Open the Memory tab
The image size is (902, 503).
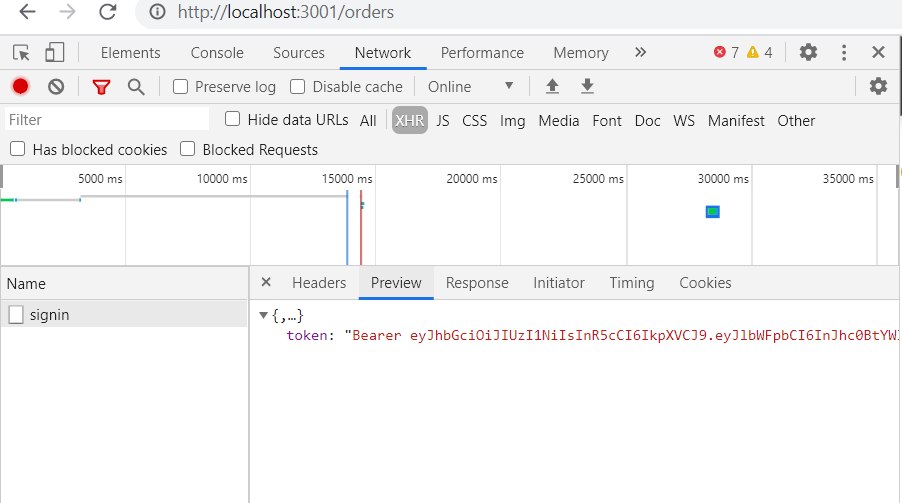click(580, 52)
